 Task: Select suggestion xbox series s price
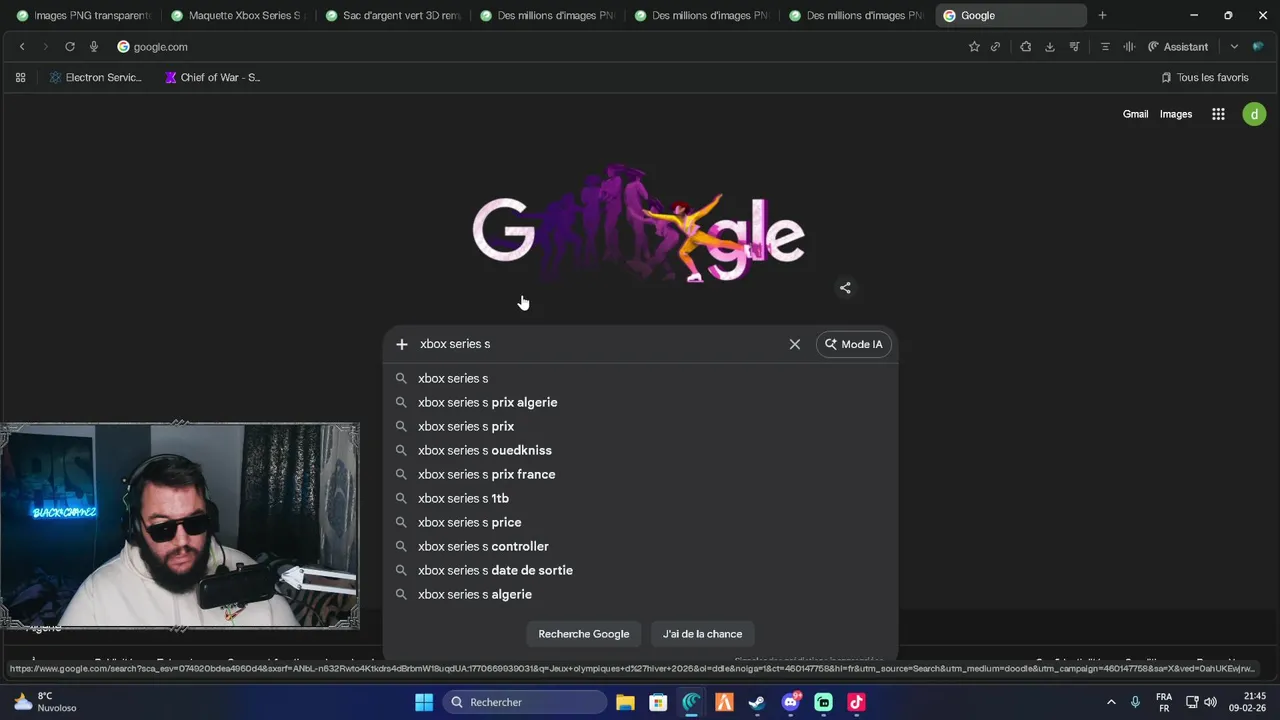click(640, 522)
